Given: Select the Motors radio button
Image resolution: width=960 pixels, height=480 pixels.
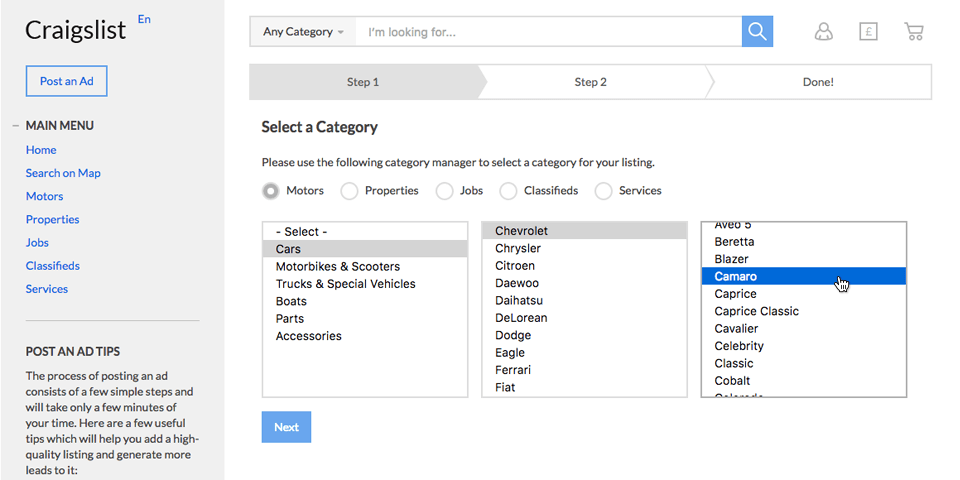Looking at the screenshot, I should click(x=270, y=191).
